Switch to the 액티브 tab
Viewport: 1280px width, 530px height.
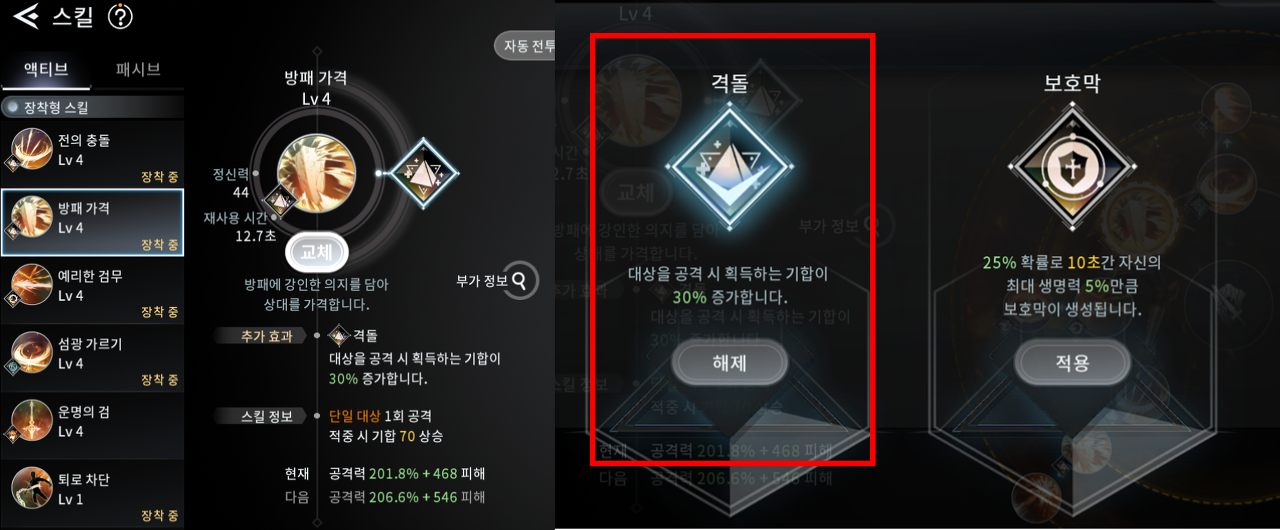(x=46, y=69)
